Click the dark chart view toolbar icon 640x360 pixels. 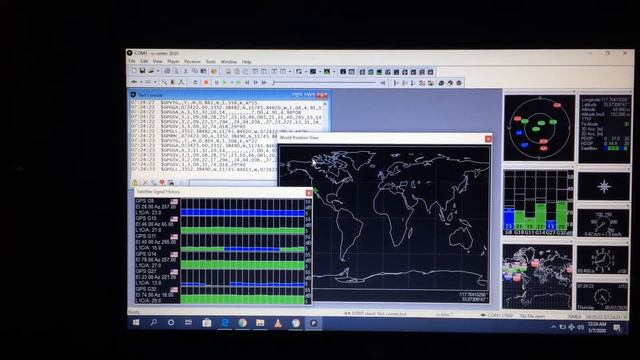tap(313, 71)
